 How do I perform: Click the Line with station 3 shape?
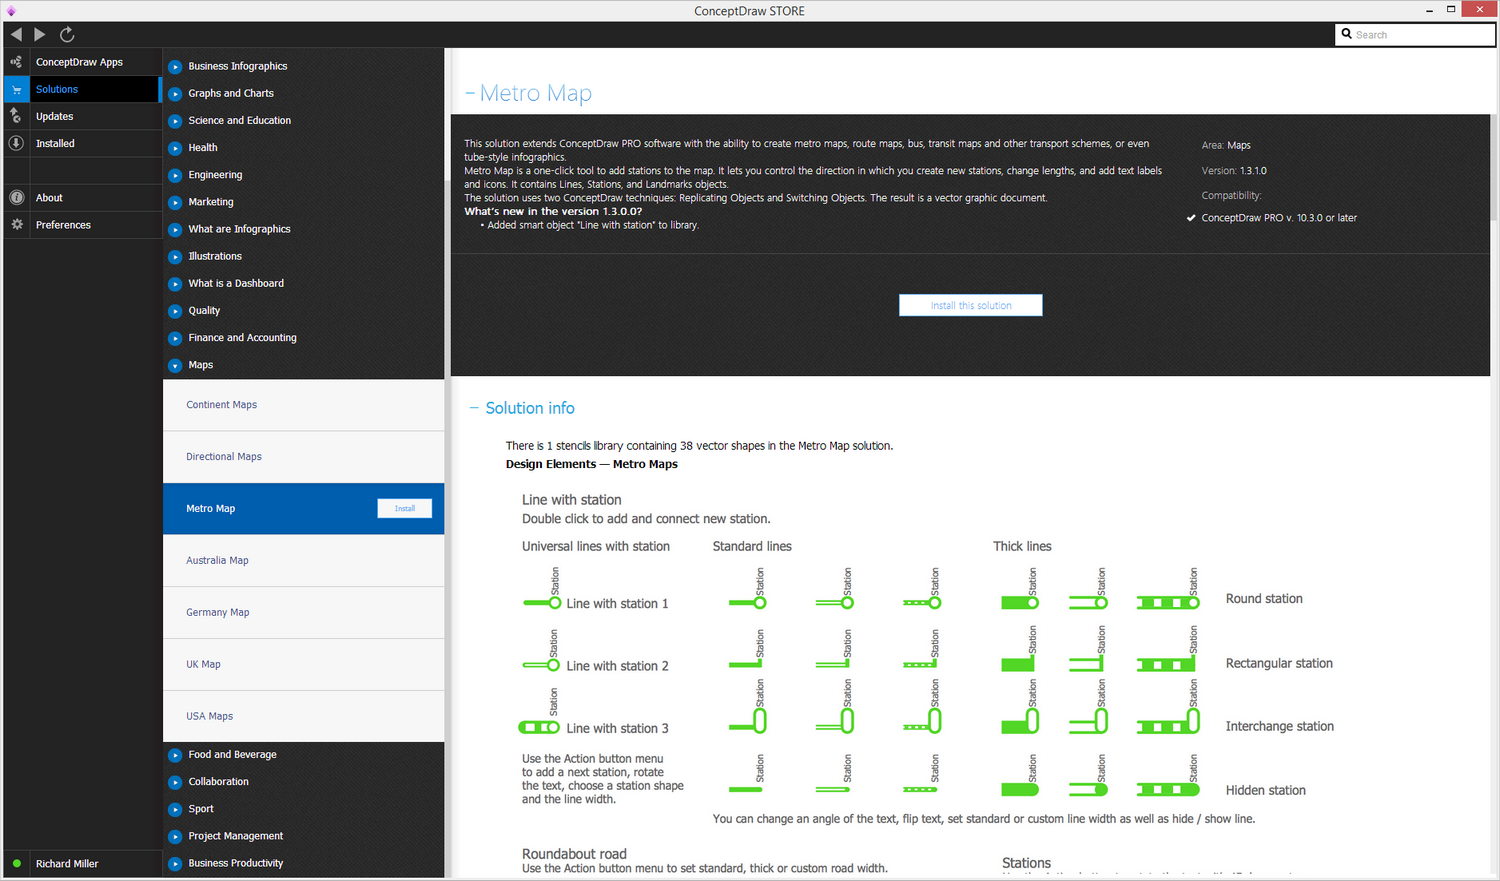[539, 727]
